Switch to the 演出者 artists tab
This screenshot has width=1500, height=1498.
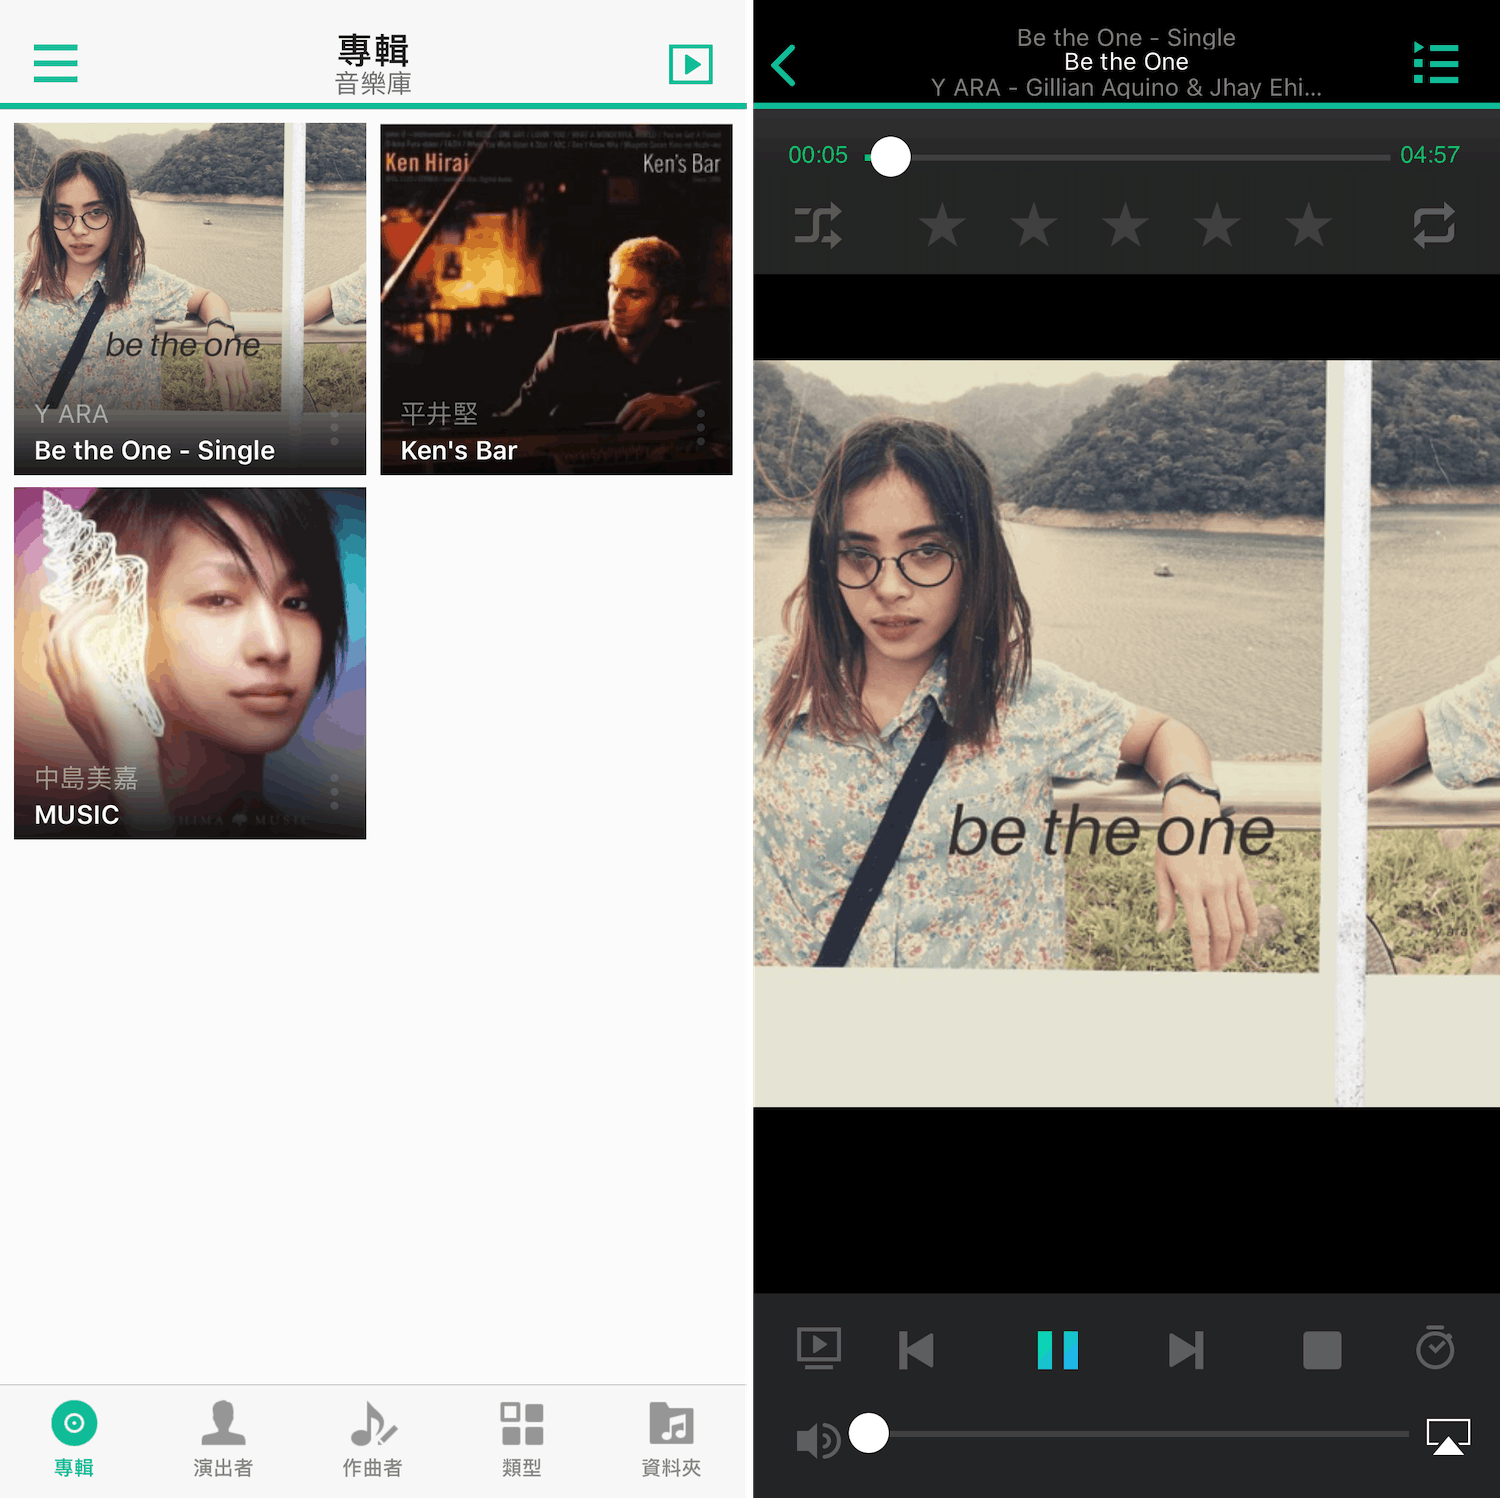coord(223,1439)
